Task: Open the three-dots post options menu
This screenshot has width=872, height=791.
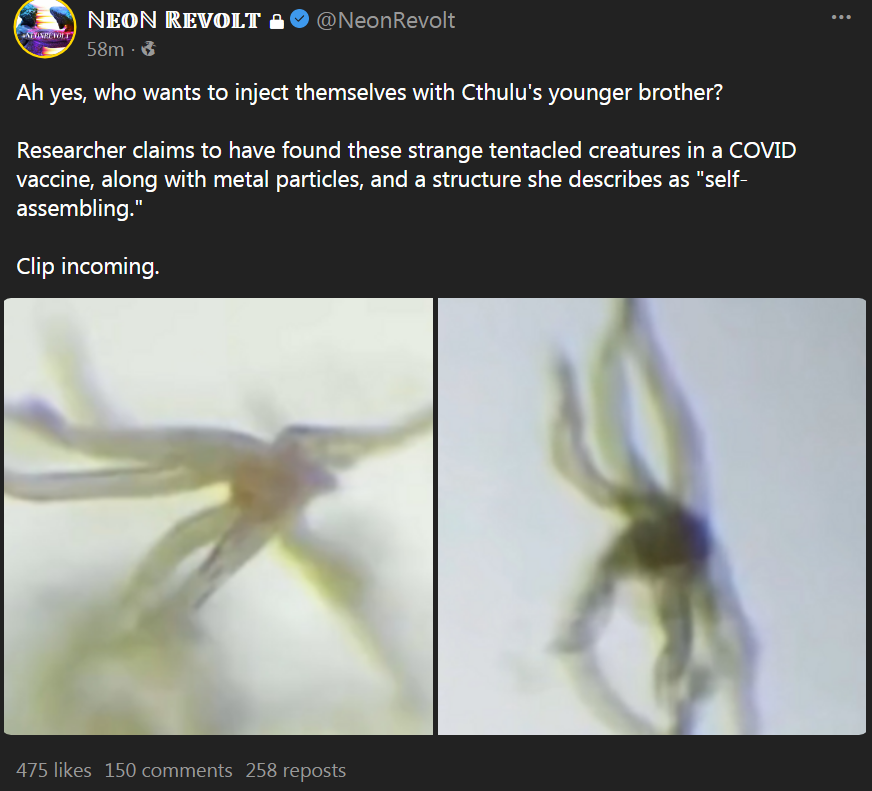Action: (841, 17)
